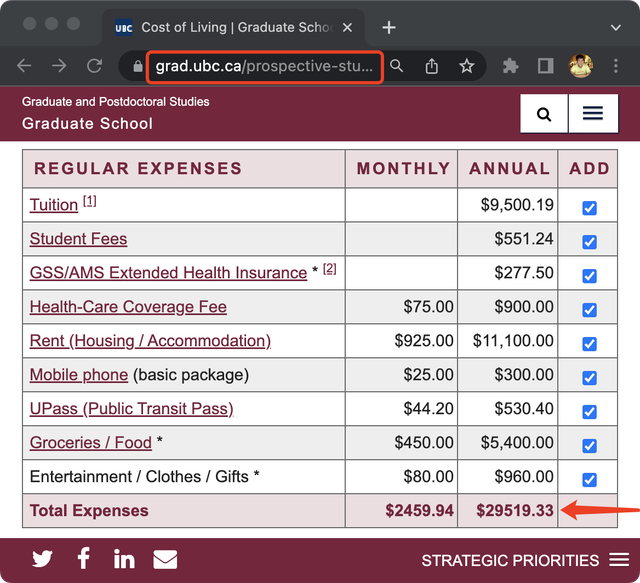640x583 pixels.
Task: Select the Cost of Living tab
Action: pos(233,27)
